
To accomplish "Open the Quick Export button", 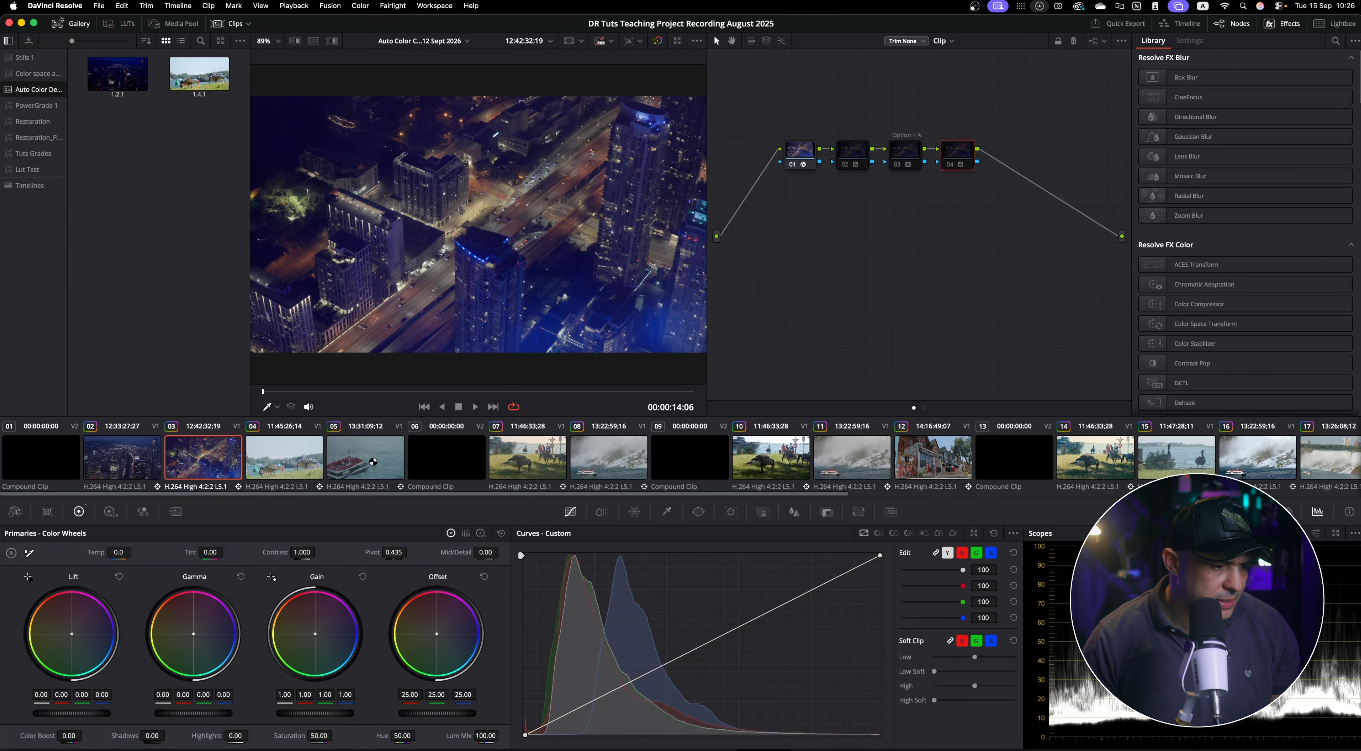I will pos(1118,23).
